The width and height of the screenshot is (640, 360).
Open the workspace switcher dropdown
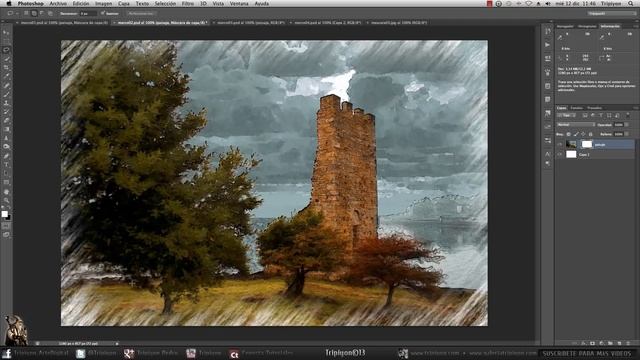[x=611, y=13]
